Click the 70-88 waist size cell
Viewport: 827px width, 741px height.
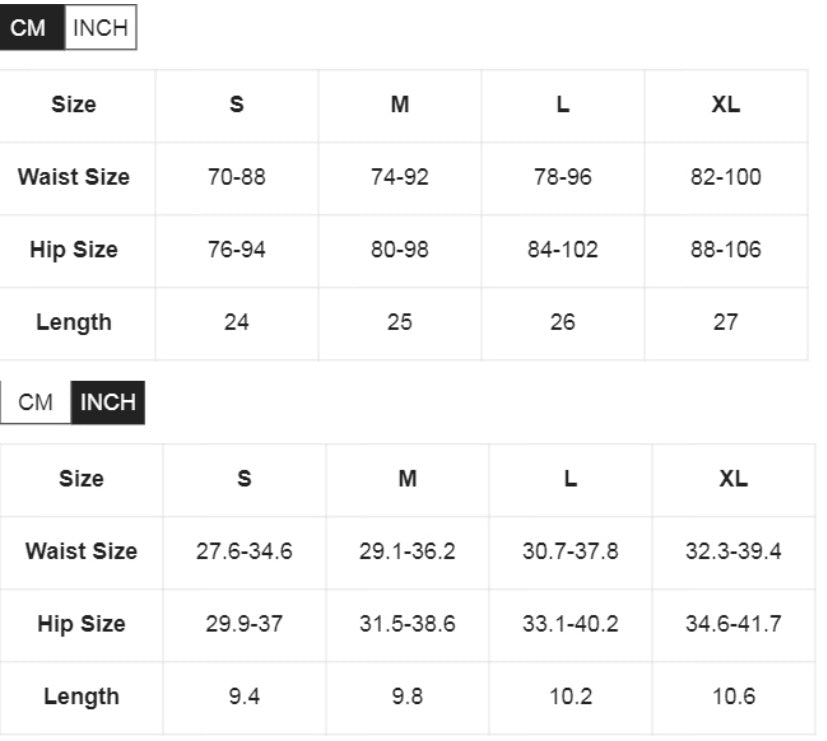[237, 177]
